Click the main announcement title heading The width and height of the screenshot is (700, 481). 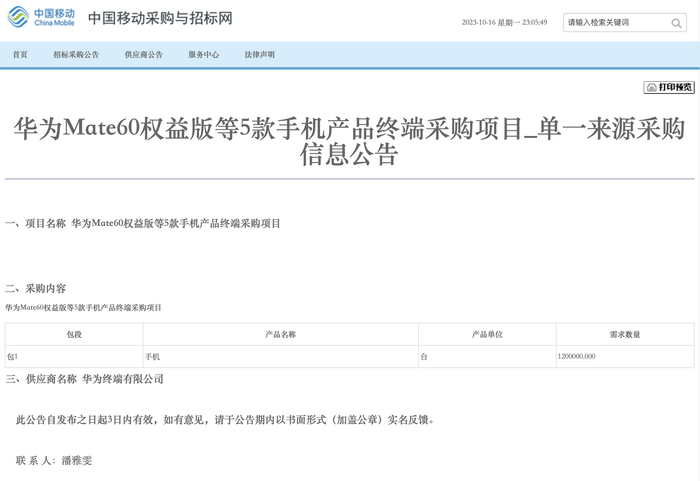(x=349, y=141)
